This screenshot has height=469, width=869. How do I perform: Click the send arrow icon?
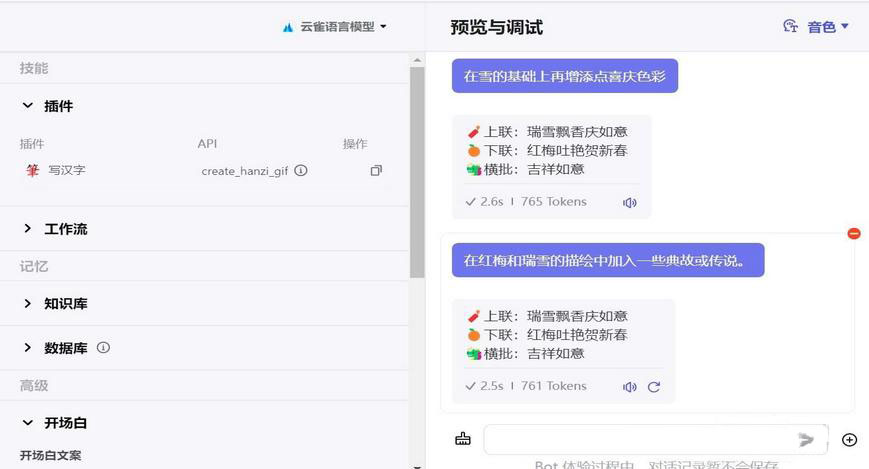pos(806,440)
